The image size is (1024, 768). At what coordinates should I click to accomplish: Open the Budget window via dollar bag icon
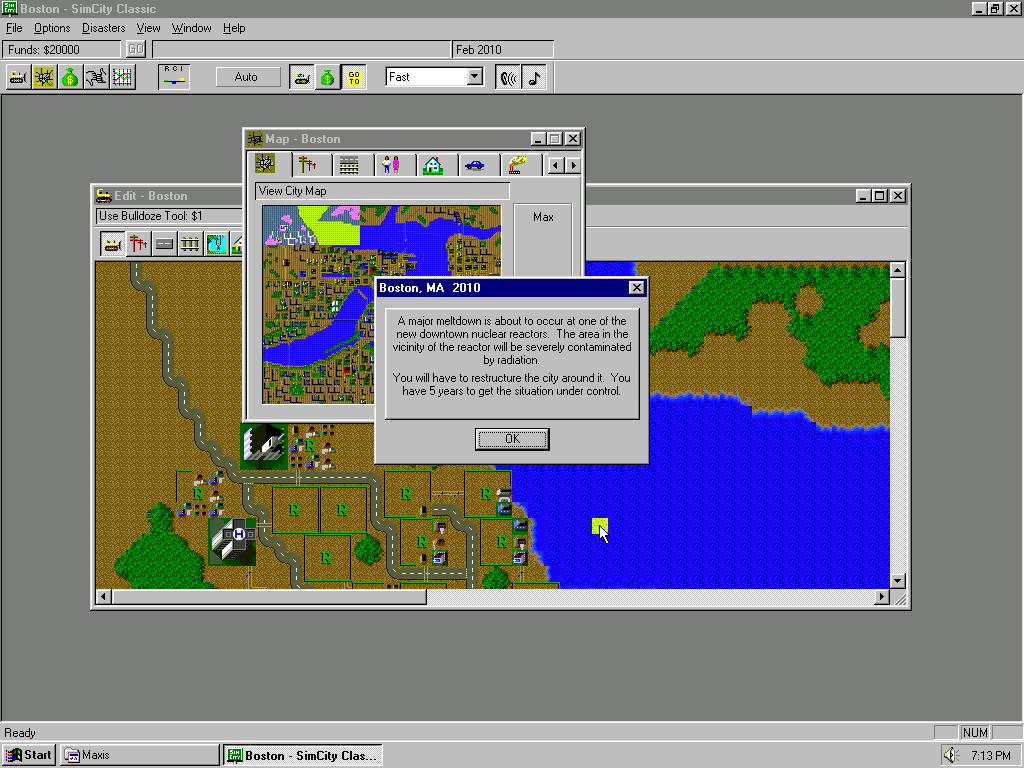click(x=68, y=76)
